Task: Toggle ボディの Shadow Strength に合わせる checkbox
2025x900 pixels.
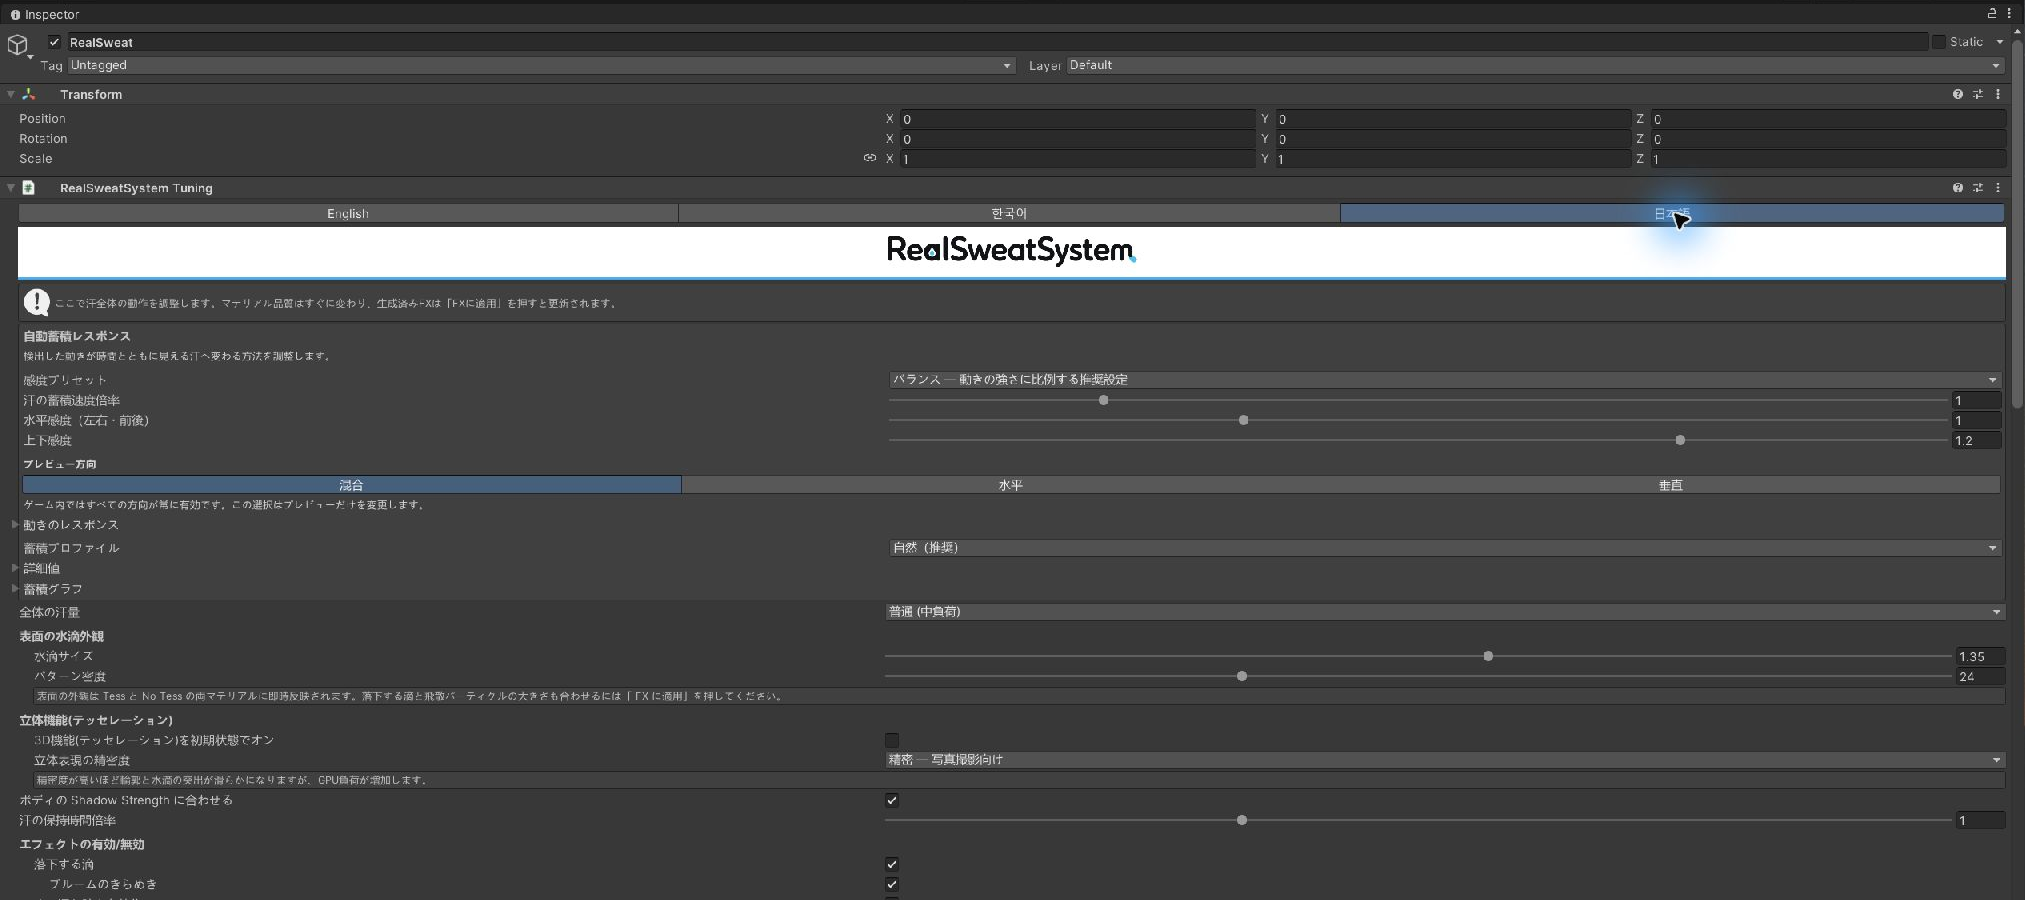Action: tap(892, 800)
